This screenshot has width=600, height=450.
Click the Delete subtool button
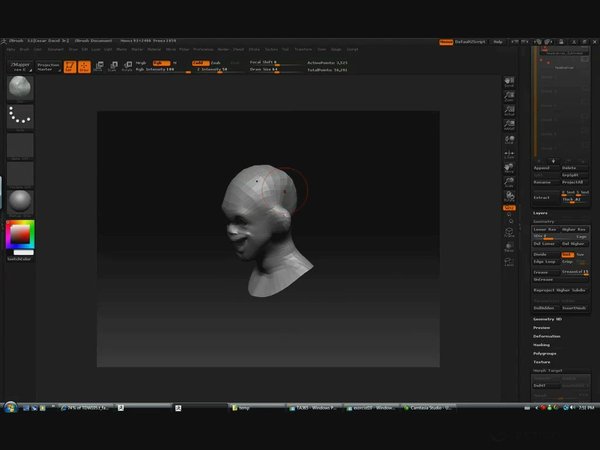[575, 168]
